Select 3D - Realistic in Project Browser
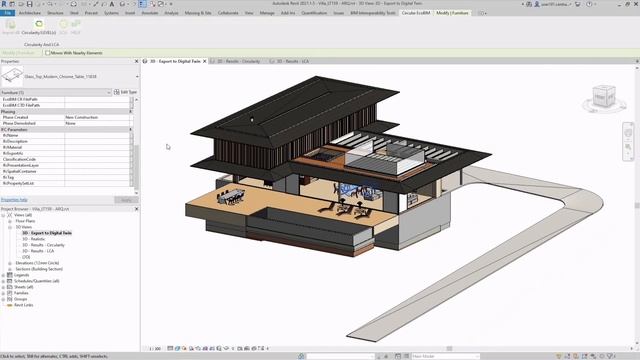The height and width of the screenshot is (360, 640). click(33, 239)
